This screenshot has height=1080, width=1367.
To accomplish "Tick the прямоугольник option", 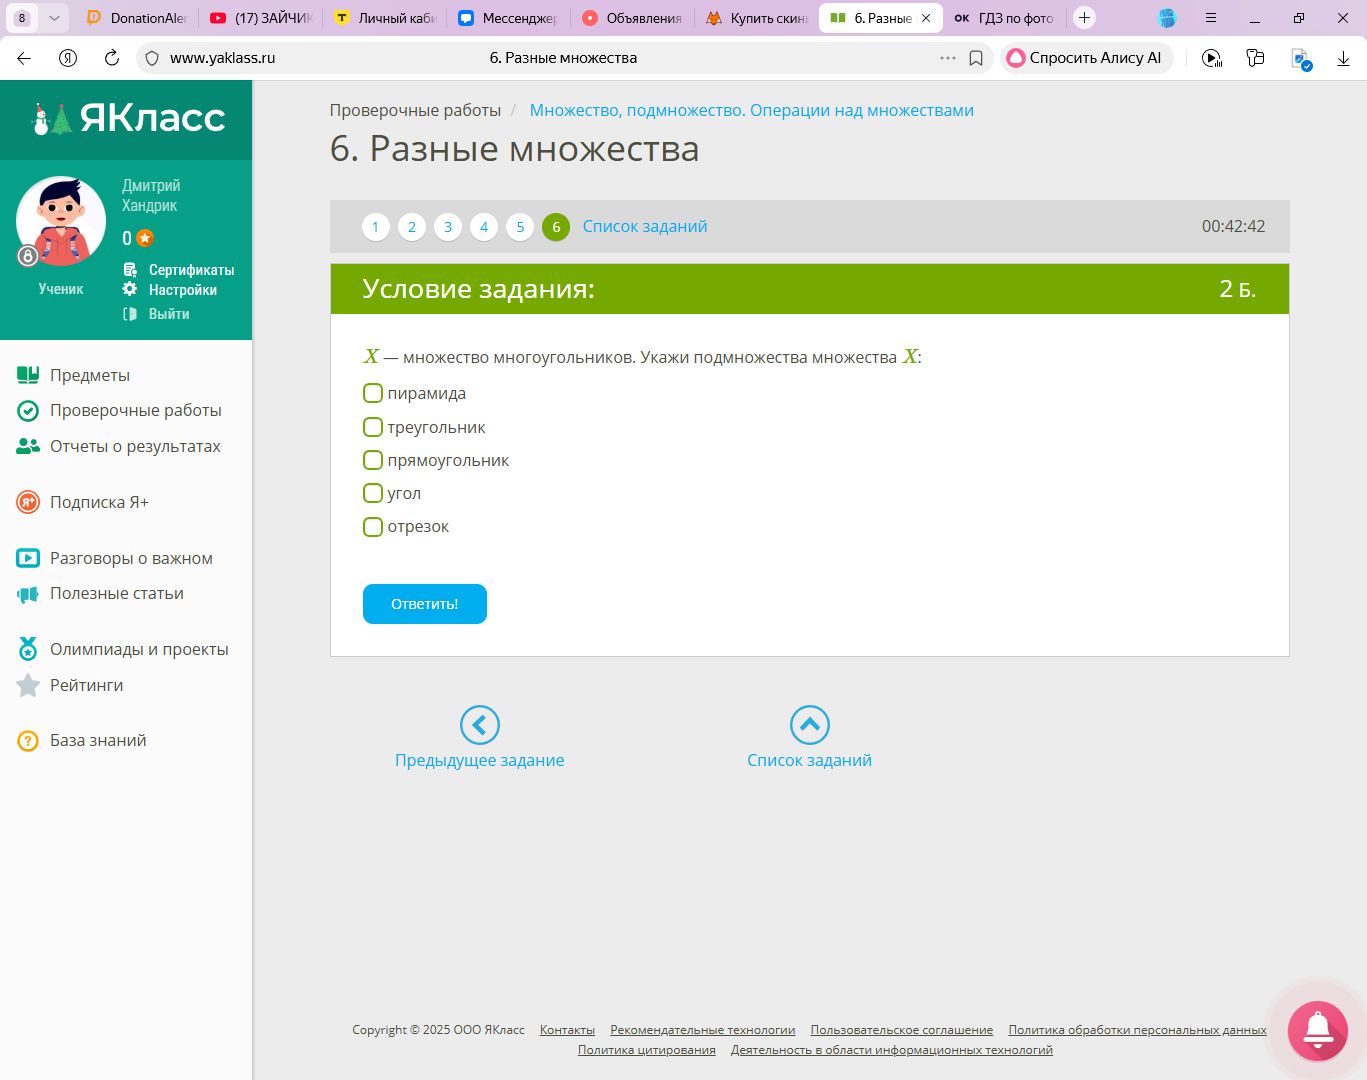I will (x=373, y=460).
